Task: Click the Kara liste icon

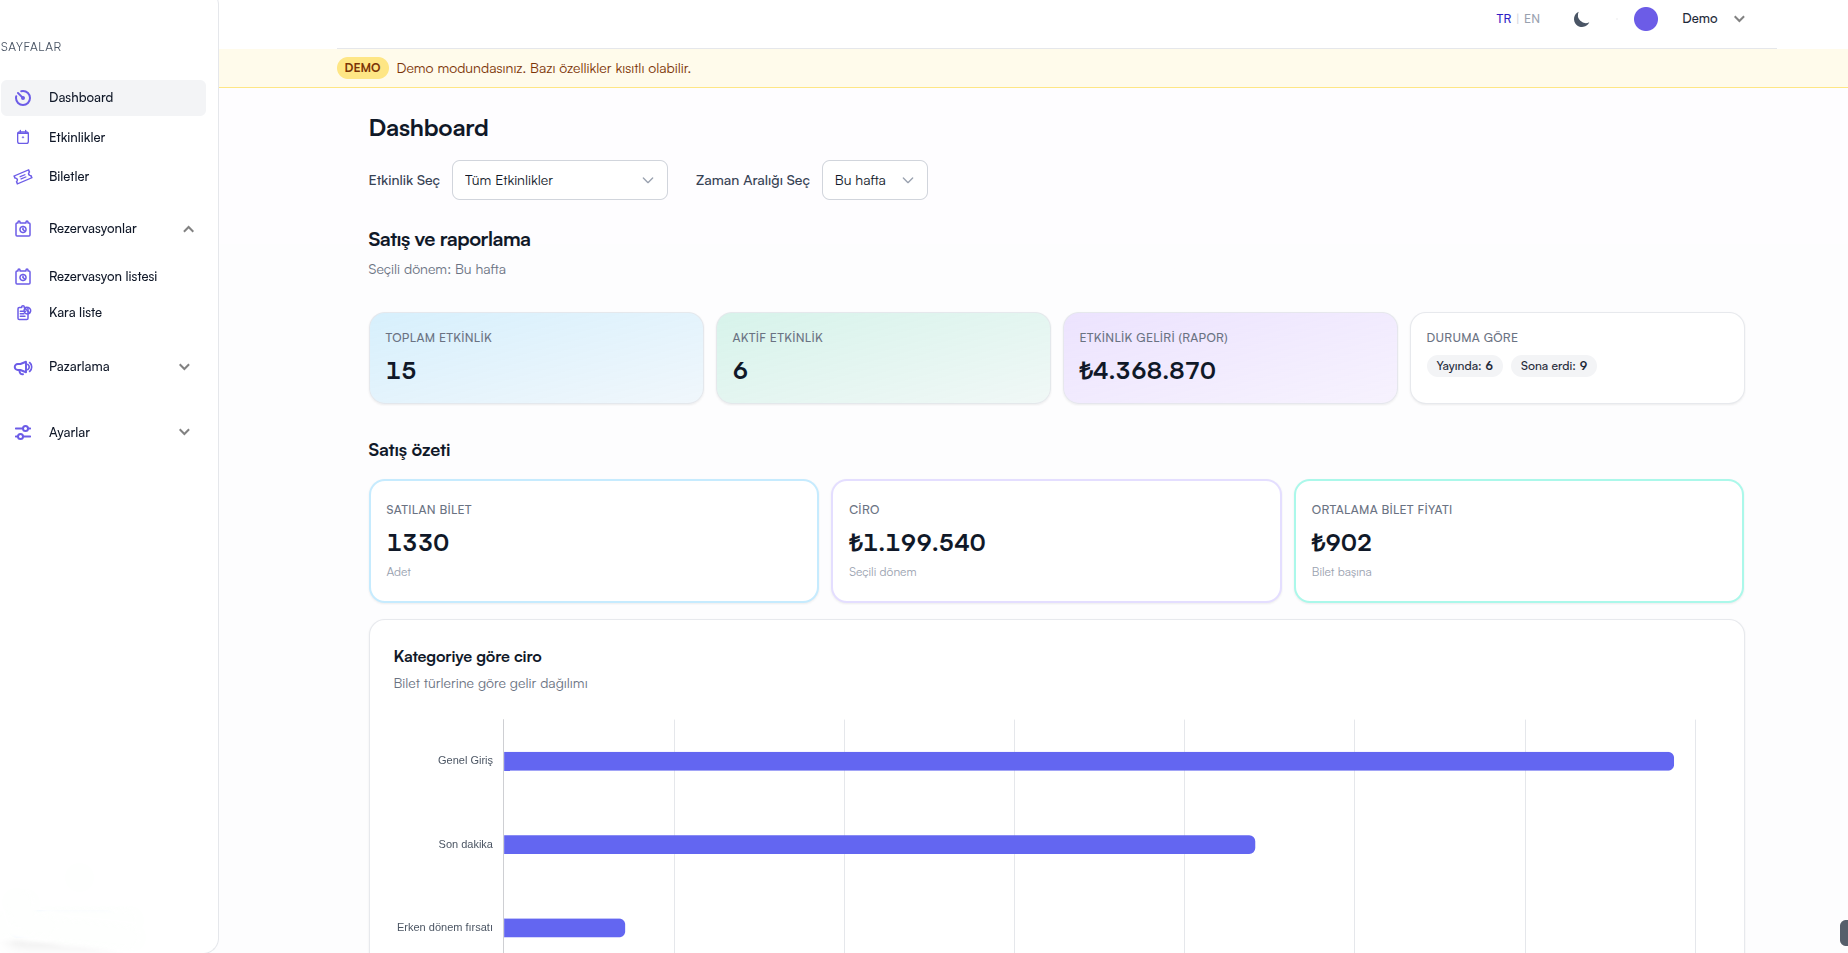Action: pyautogui.click(x=23, y=313)
